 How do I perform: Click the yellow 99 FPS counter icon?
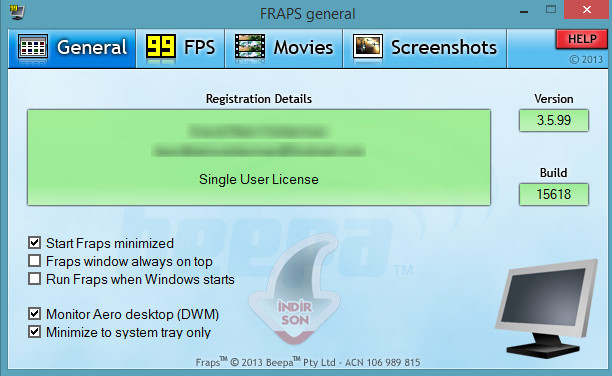[160, 46]
